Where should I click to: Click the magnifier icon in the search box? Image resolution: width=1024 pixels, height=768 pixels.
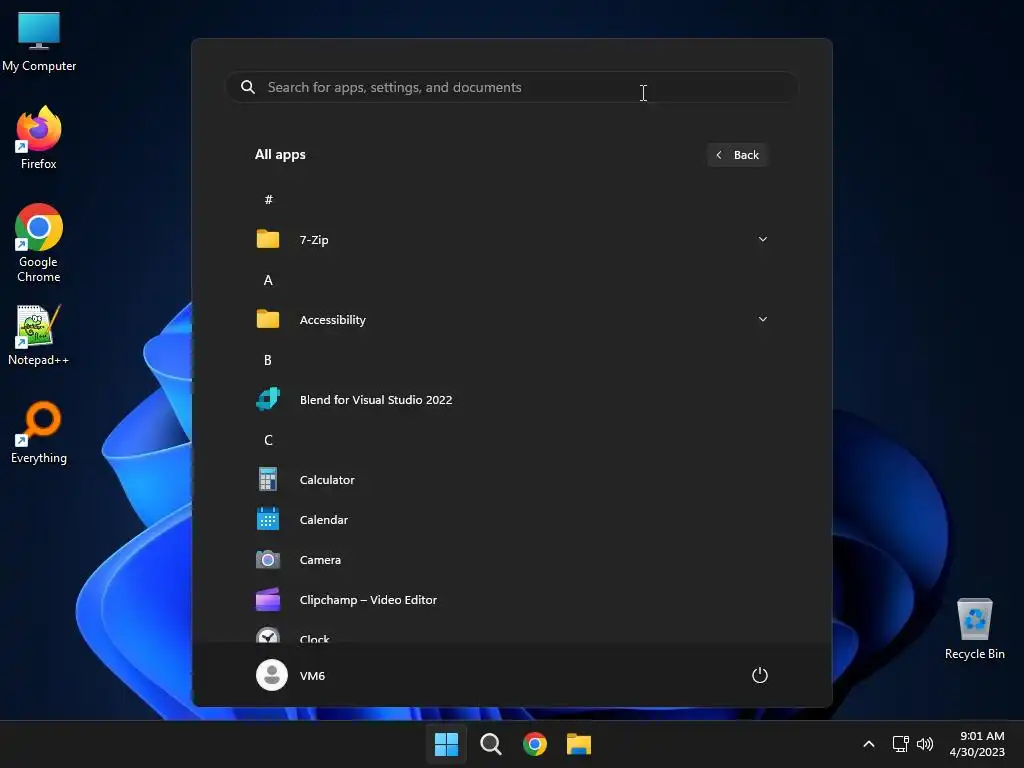tap(248, 87)
